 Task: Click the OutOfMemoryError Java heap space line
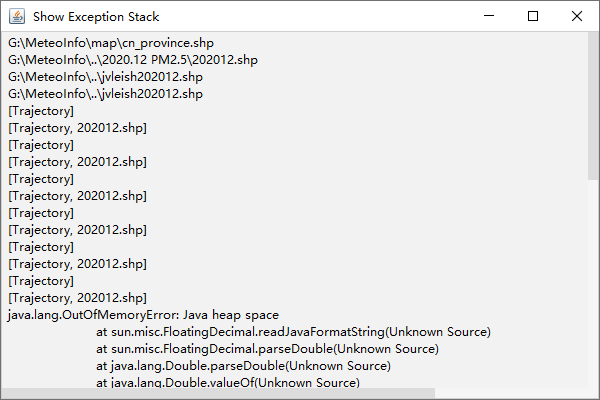tap(143, 315)
